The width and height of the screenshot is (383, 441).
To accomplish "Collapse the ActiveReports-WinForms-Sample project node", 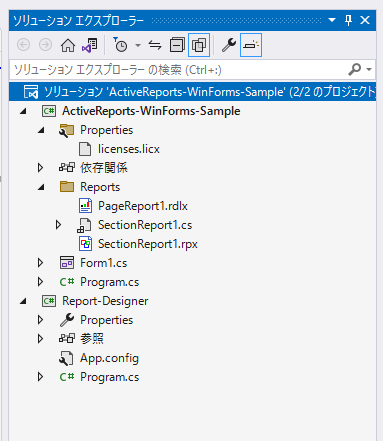I will (x=23, y=111).
